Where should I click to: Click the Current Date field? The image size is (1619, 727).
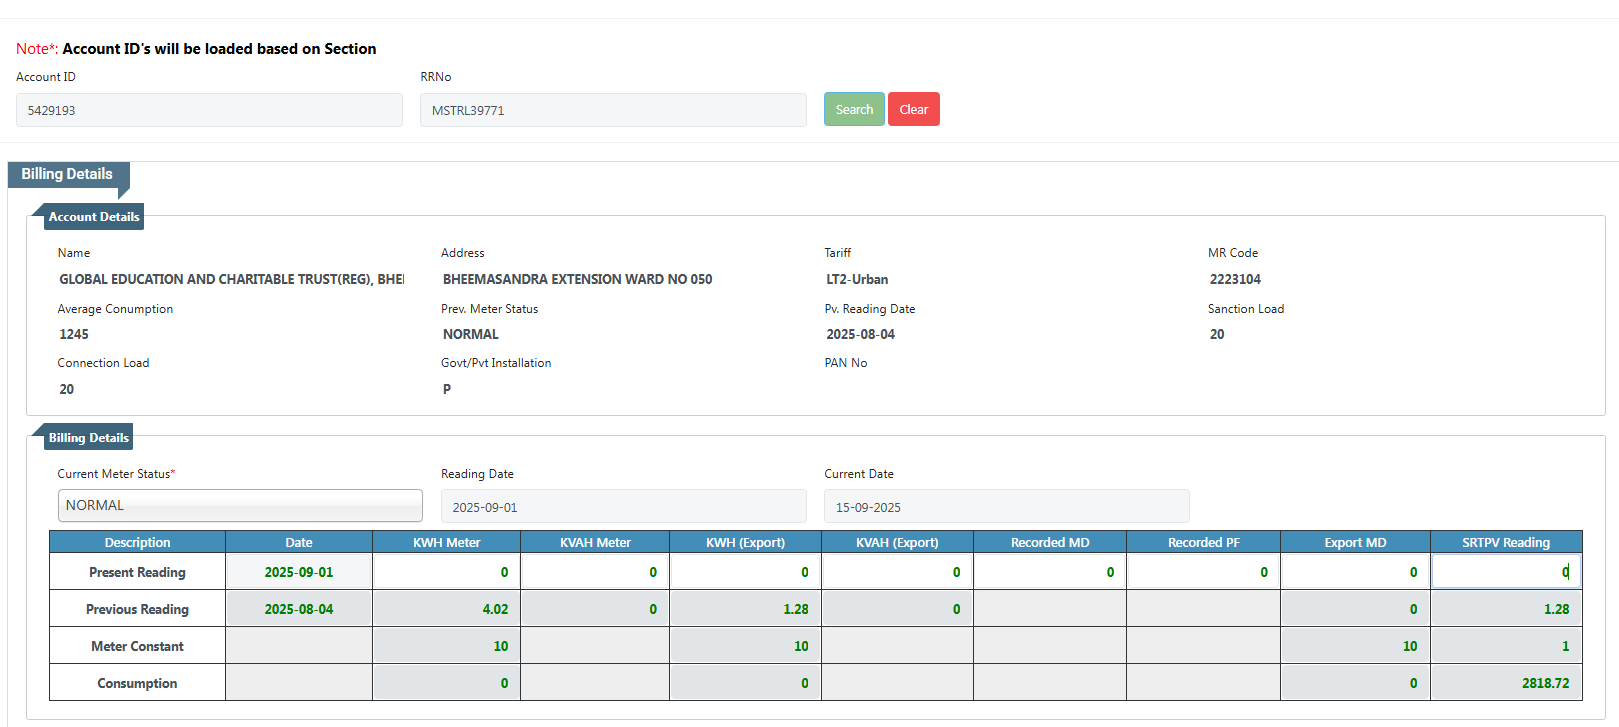1006,507
